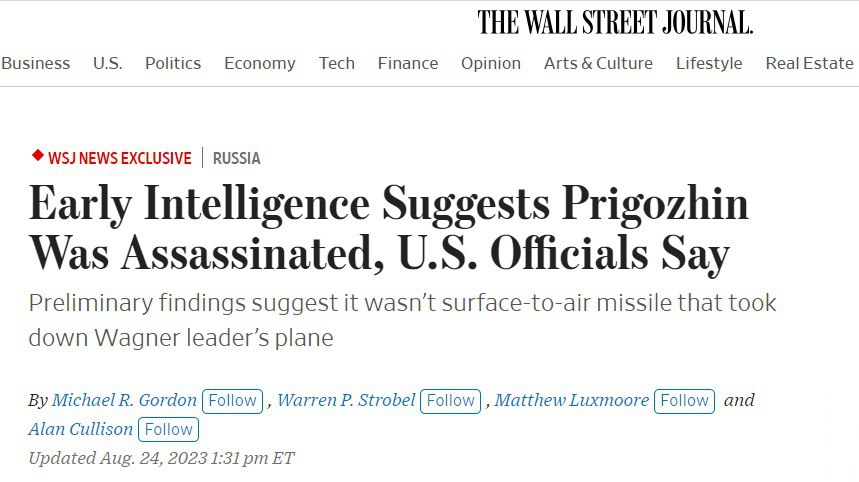Image resolution: width=859 pixels, height=482 pixels.
Task: Follow author Warren P. Strobel
Action: (x=451, y=400)
